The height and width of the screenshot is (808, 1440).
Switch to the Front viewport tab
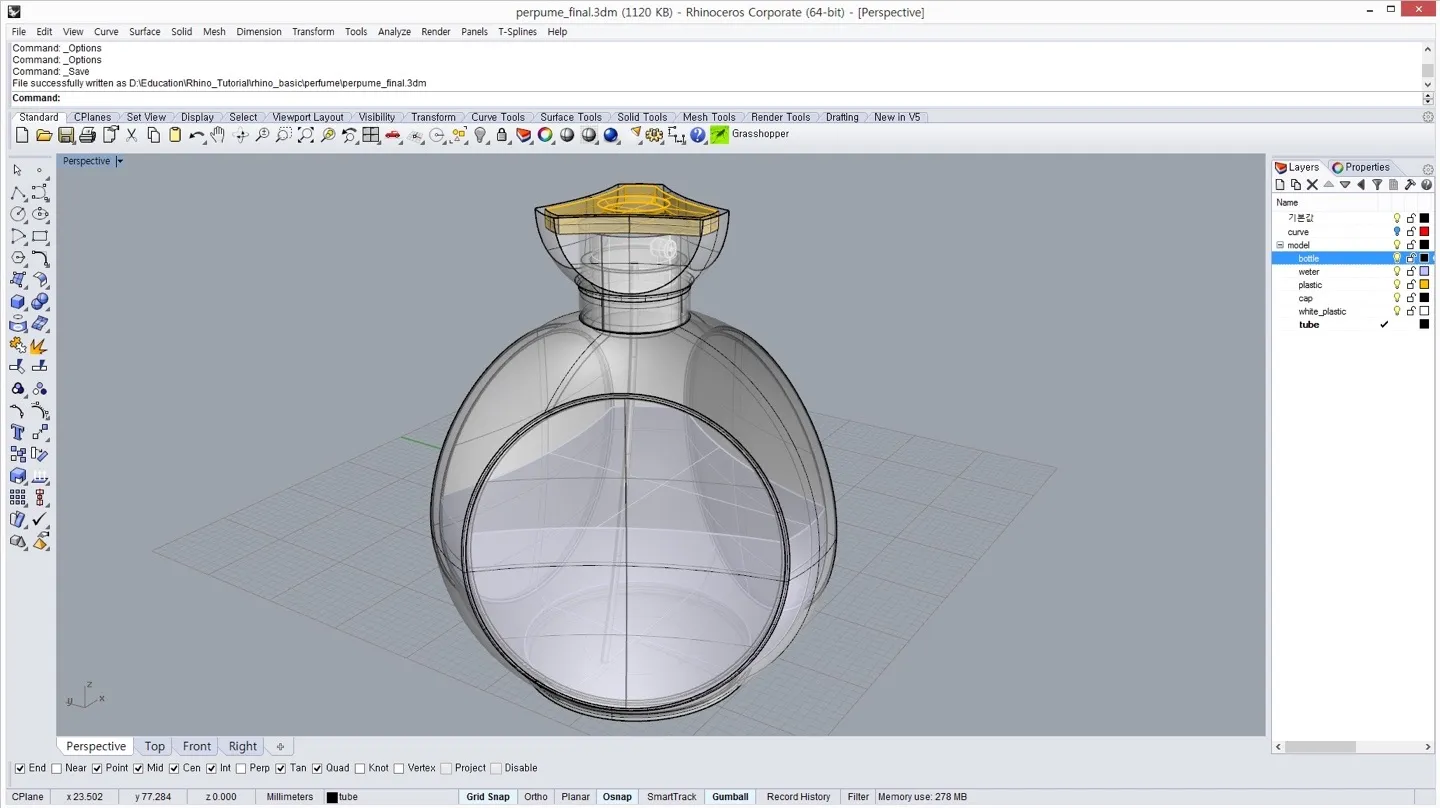point(197,746)
